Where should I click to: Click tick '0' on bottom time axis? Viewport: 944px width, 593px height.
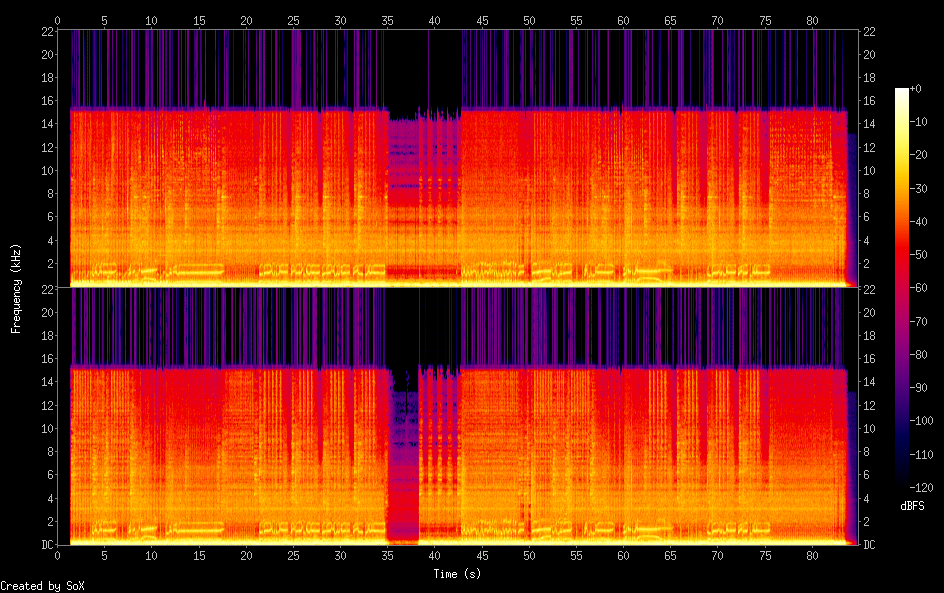tap(57, 556)
